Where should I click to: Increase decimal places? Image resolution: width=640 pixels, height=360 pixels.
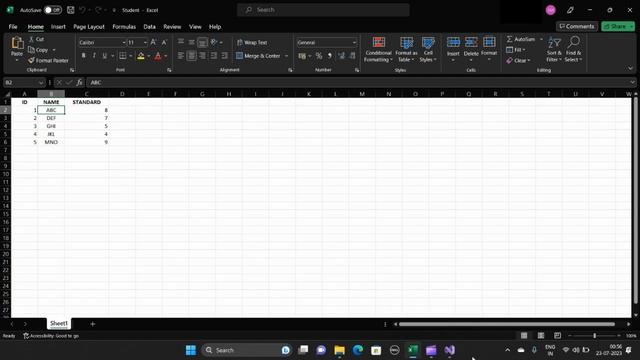click(341, 56)
